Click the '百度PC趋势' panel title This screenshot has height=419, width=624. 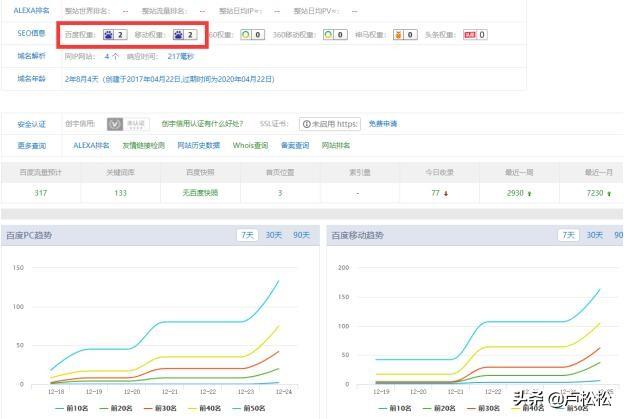click(x=29, y=235)
